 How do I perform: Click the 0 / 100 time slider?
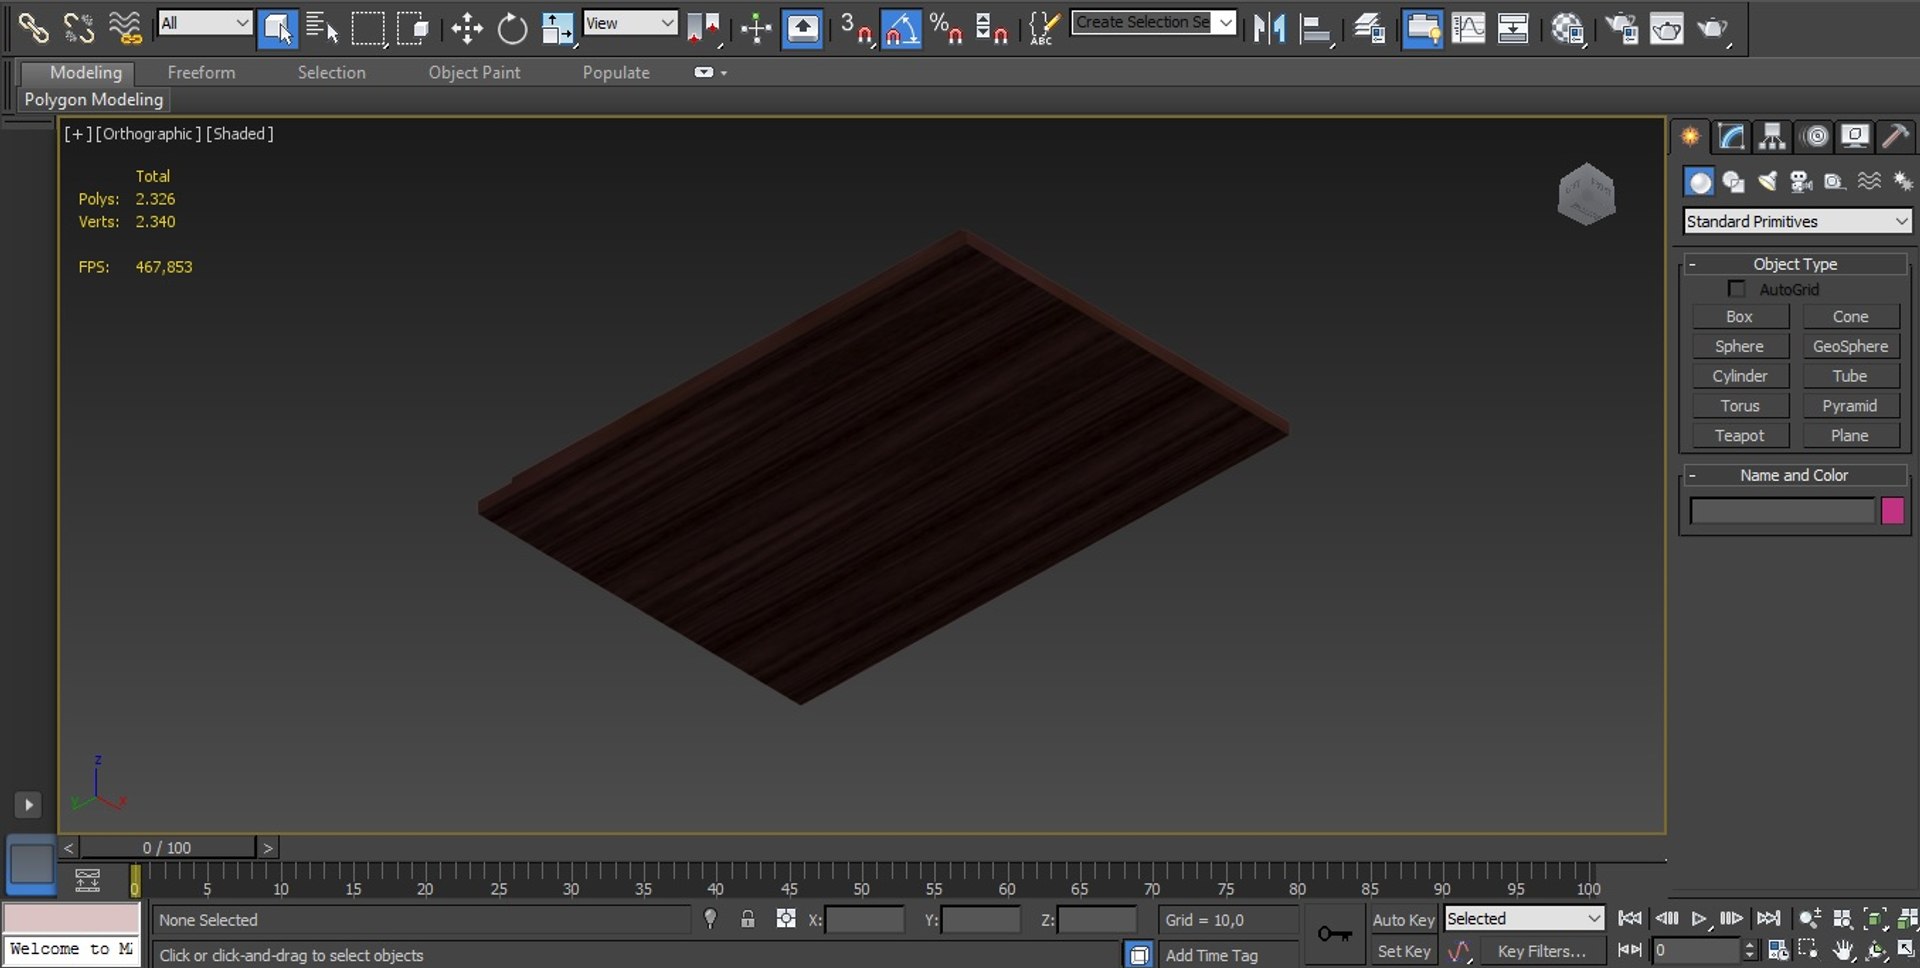pos(167,847)
